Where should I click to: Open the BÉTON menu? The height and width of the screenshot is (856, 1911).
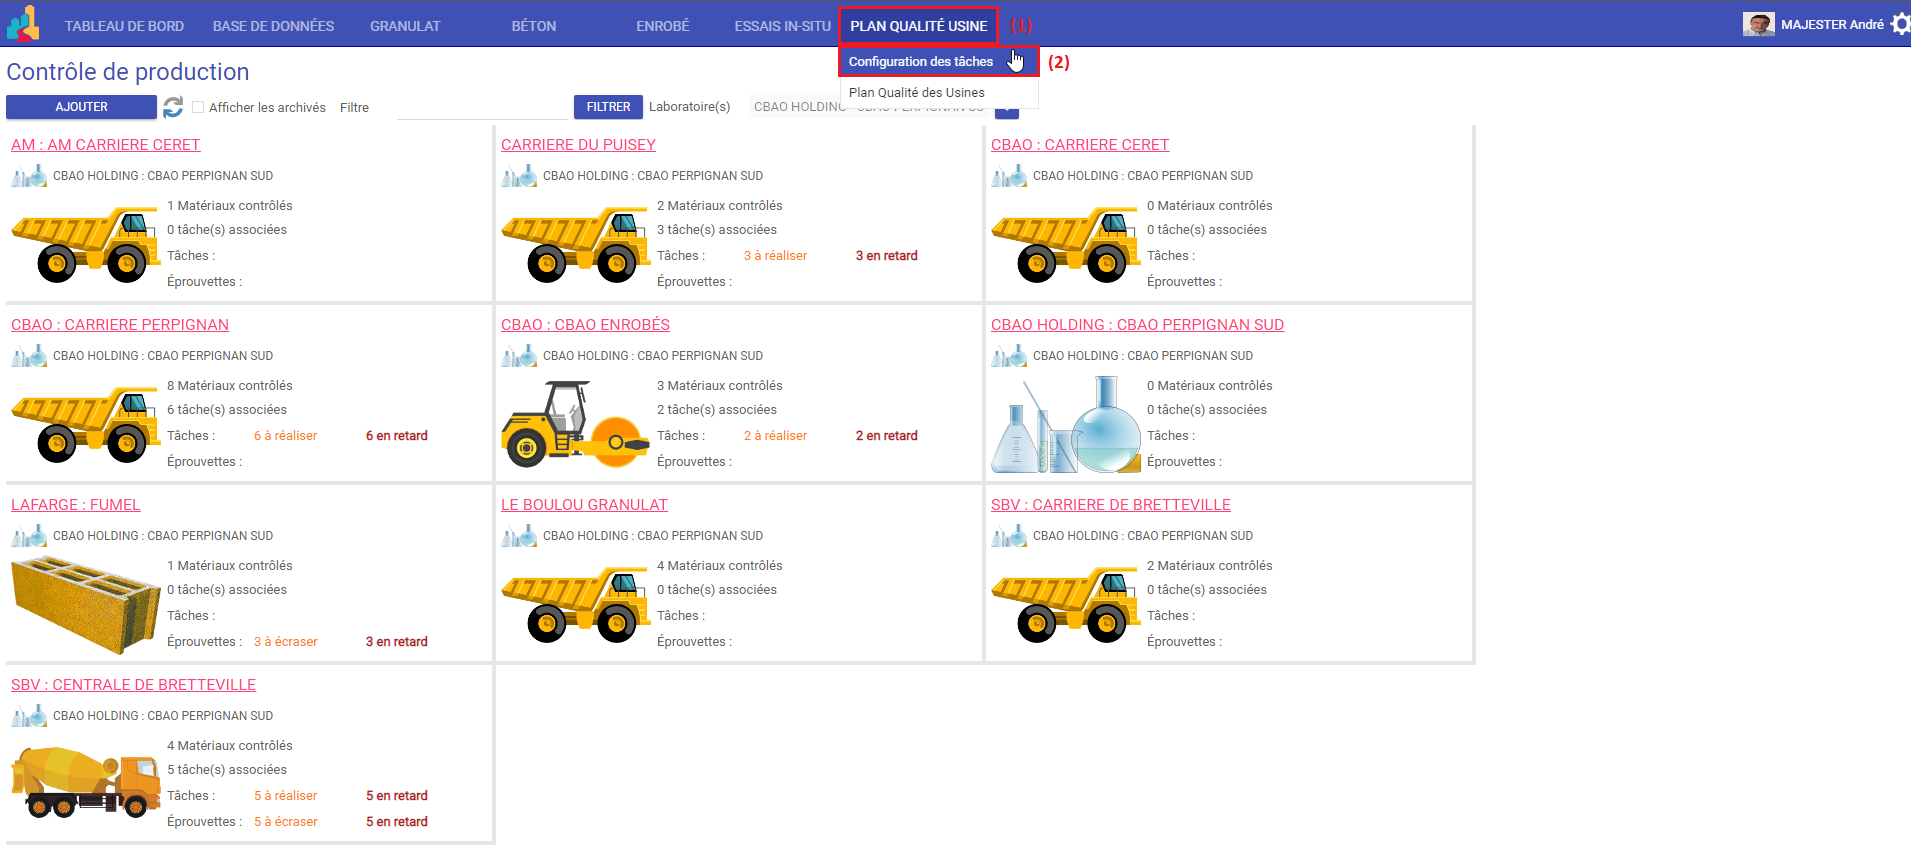(534, 26)
